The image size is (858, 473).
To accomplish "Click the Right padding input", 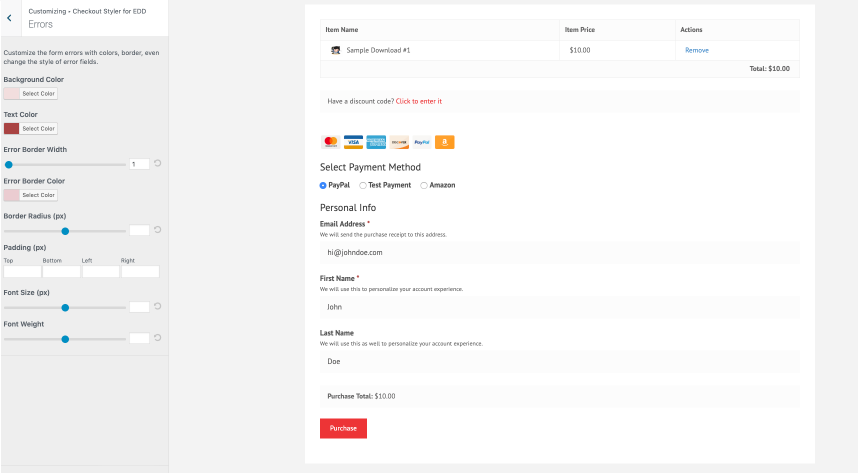I will (140, 272).
